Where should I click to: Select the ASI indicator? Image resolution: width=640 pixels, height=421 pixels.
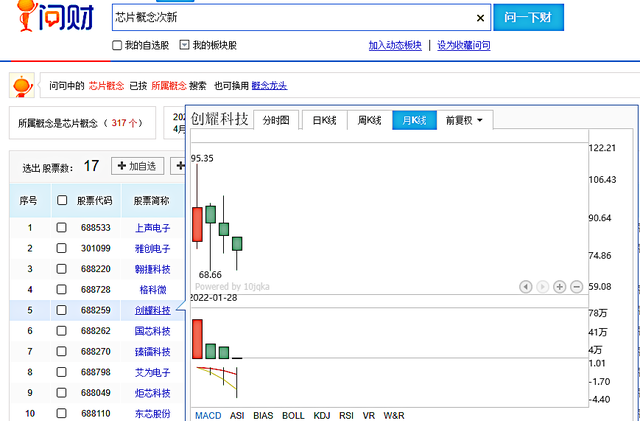pyautogui.click(x=237, y=416)
